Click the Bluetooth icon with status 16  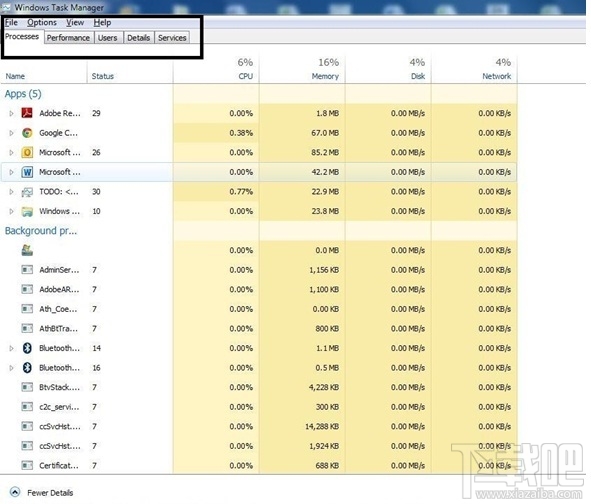pos(27,368)
